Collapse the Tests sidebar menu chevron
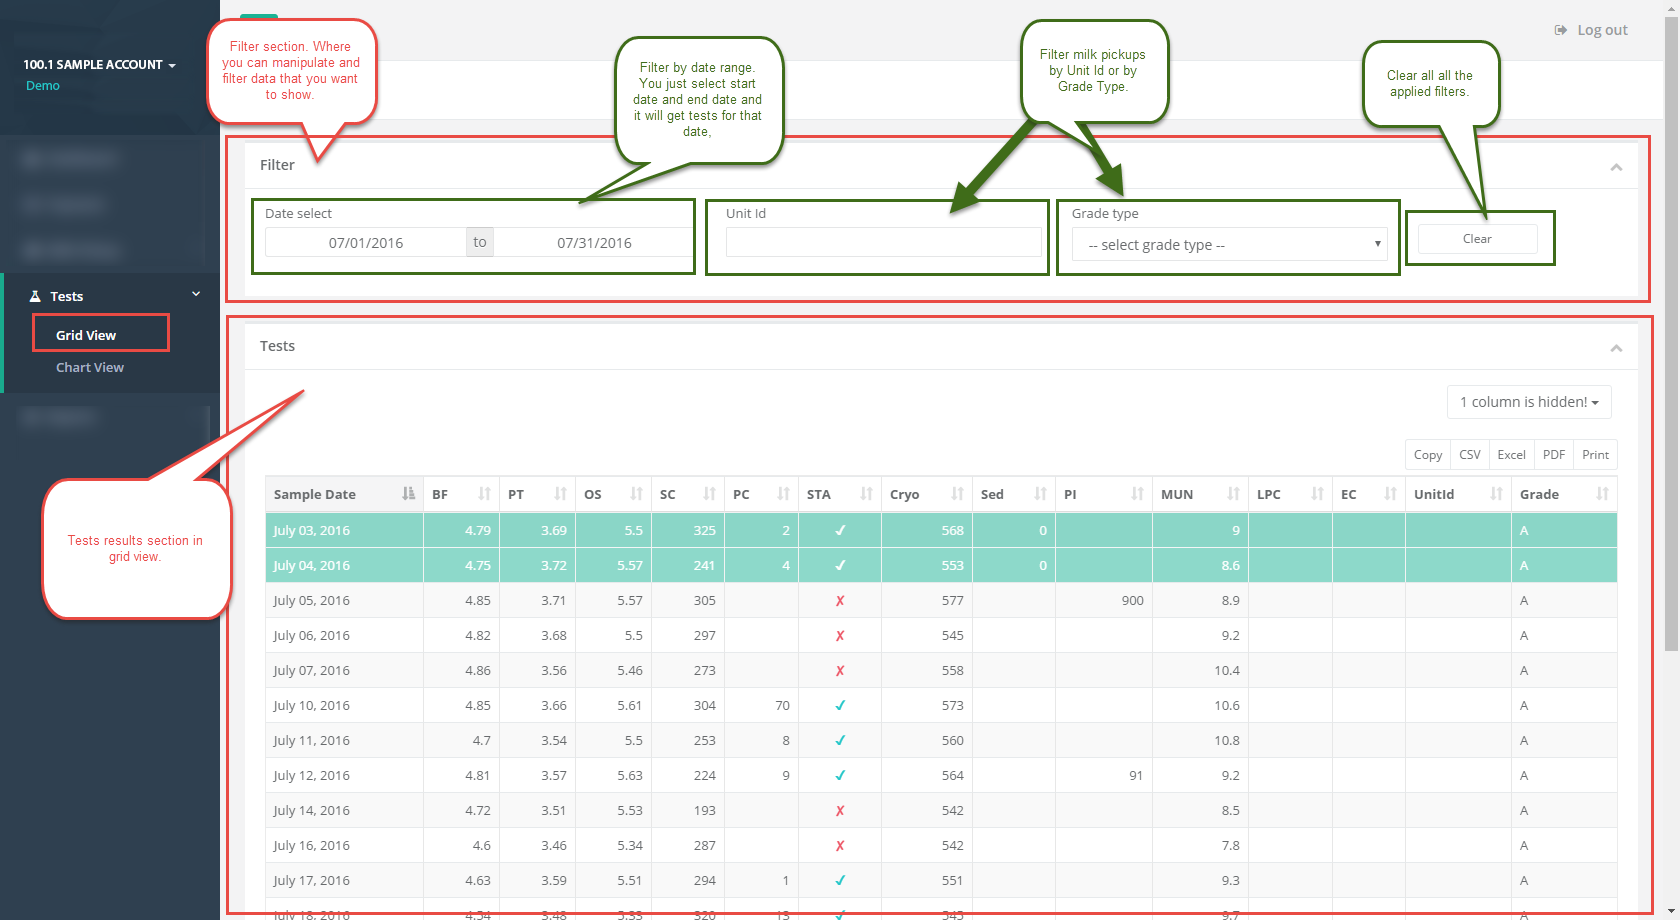 point(196,294)
